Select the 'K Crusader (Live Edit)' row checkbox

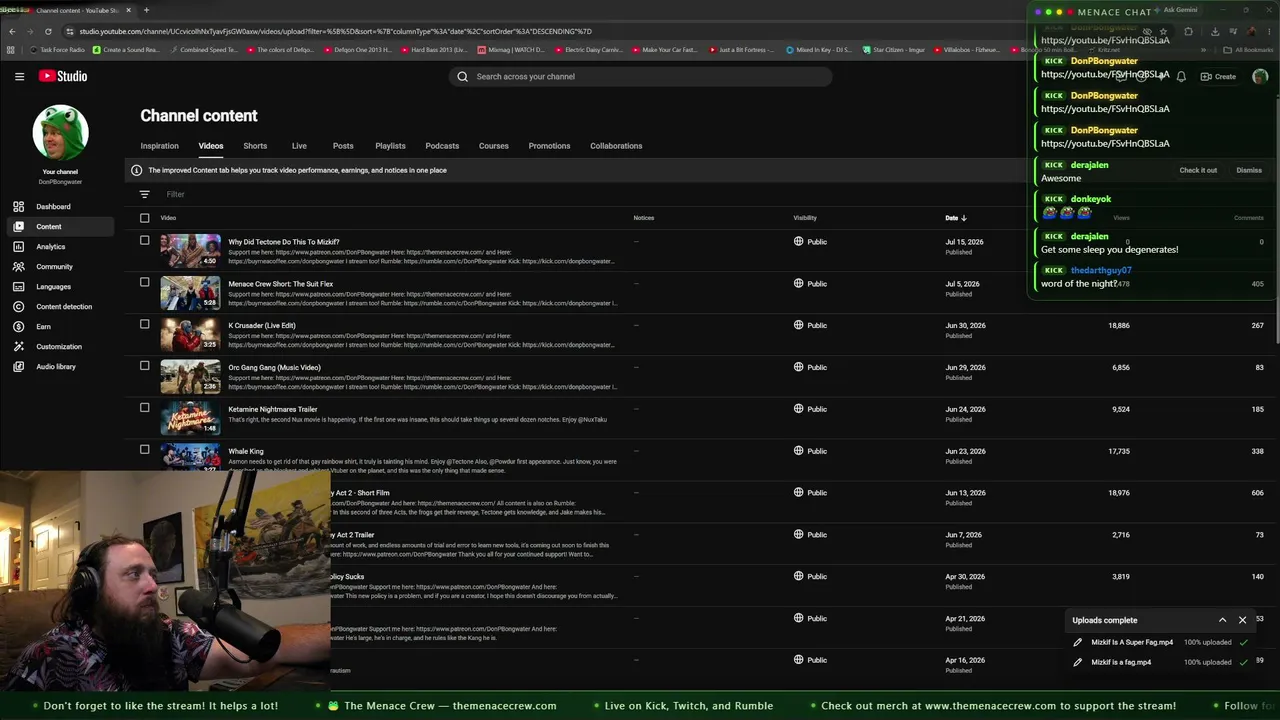(144, 324)
